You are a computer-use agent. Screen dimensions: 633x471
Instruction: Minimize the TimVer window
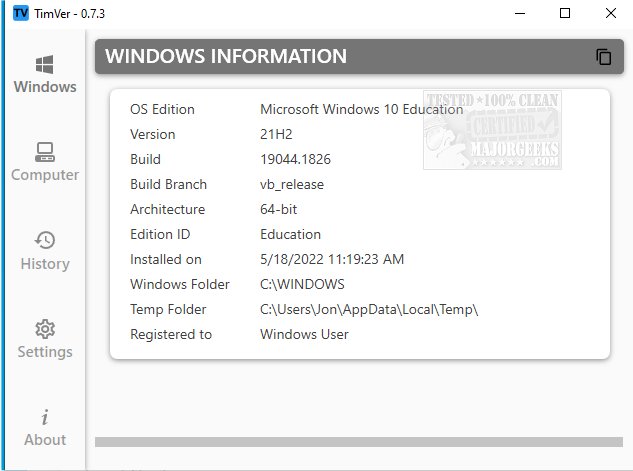[519, 13]
